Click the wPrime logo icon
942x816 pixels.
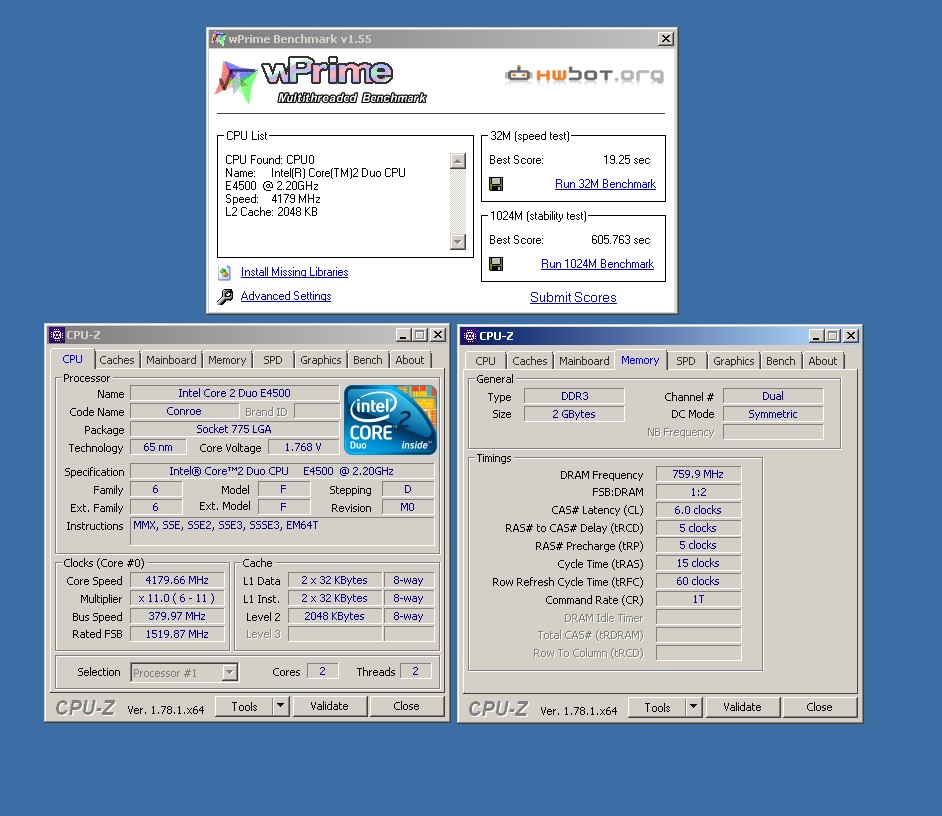(x=236, y=81)
